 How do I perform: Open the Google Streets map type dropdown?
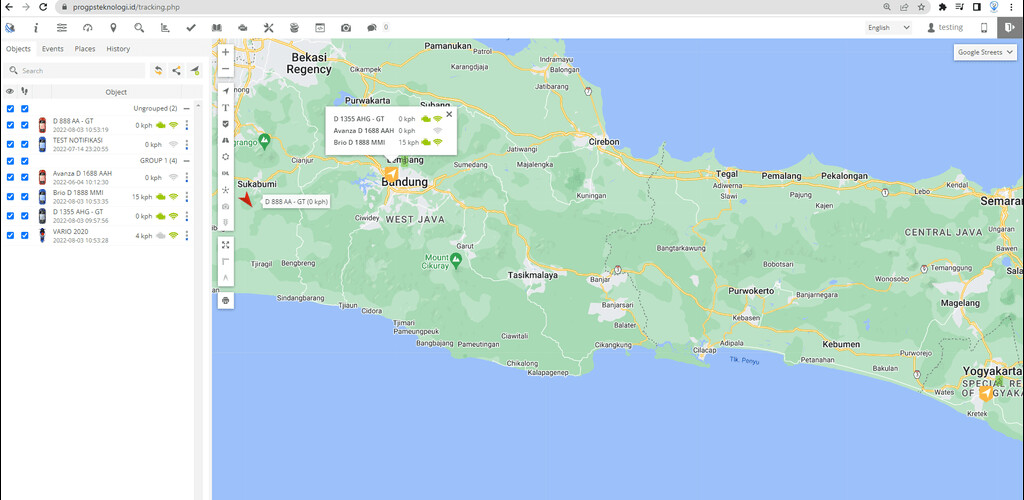coord(984,52)
